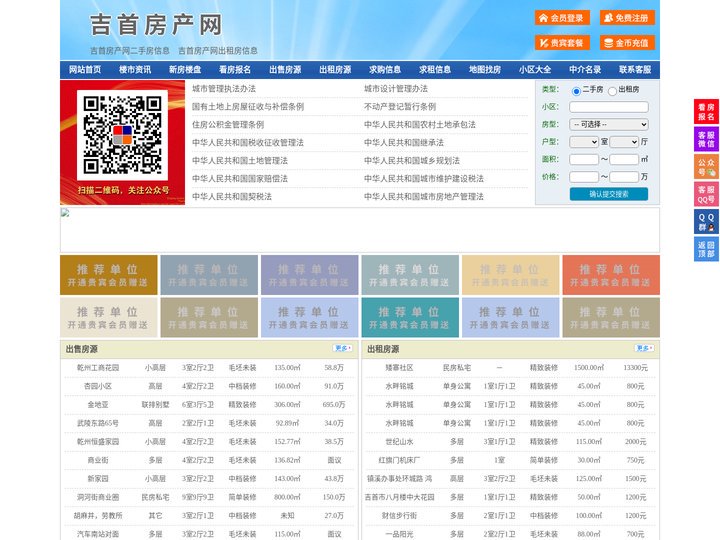Screen dimensions: 720x540
Task: Click the golden-brown 推荐单位 banner tile
Action: (x=109, y=275)
